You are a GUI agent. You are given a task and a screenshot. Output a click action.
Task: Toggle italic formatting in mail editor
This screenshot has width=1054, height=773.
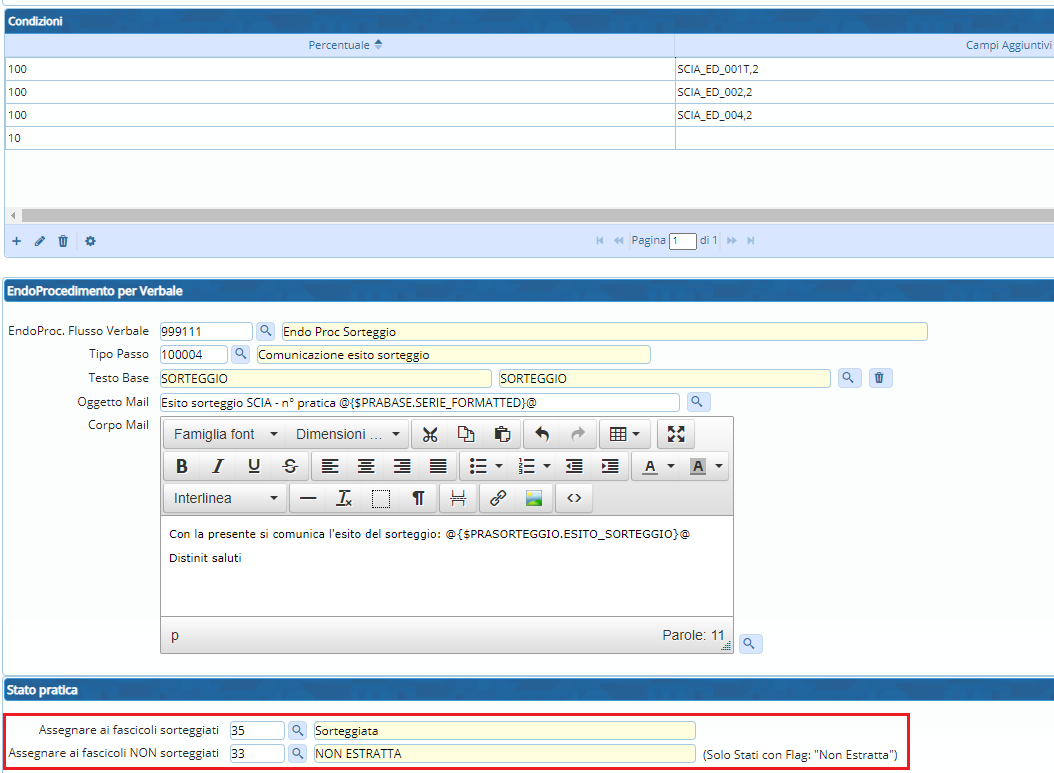pos(217,466)
